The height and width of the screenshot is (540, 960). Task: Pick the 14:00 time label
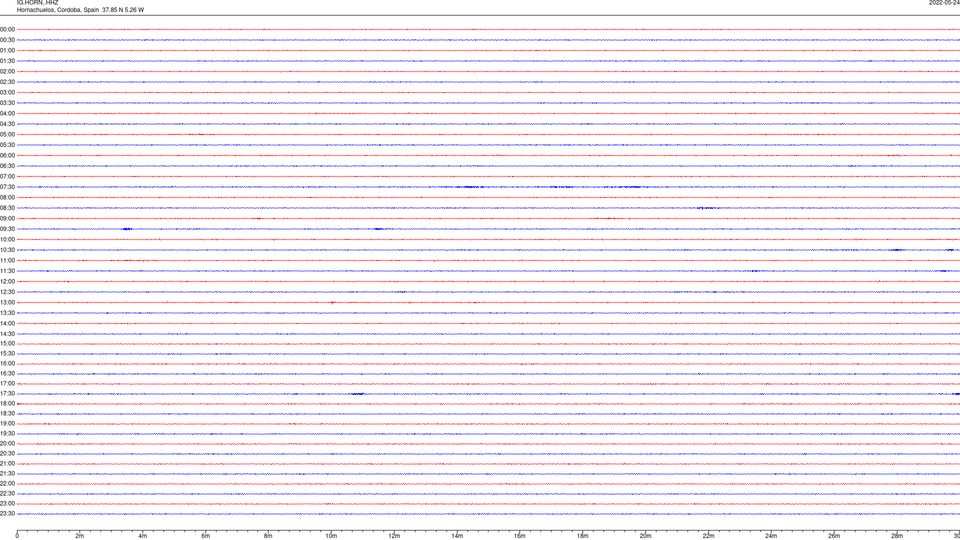7,323
